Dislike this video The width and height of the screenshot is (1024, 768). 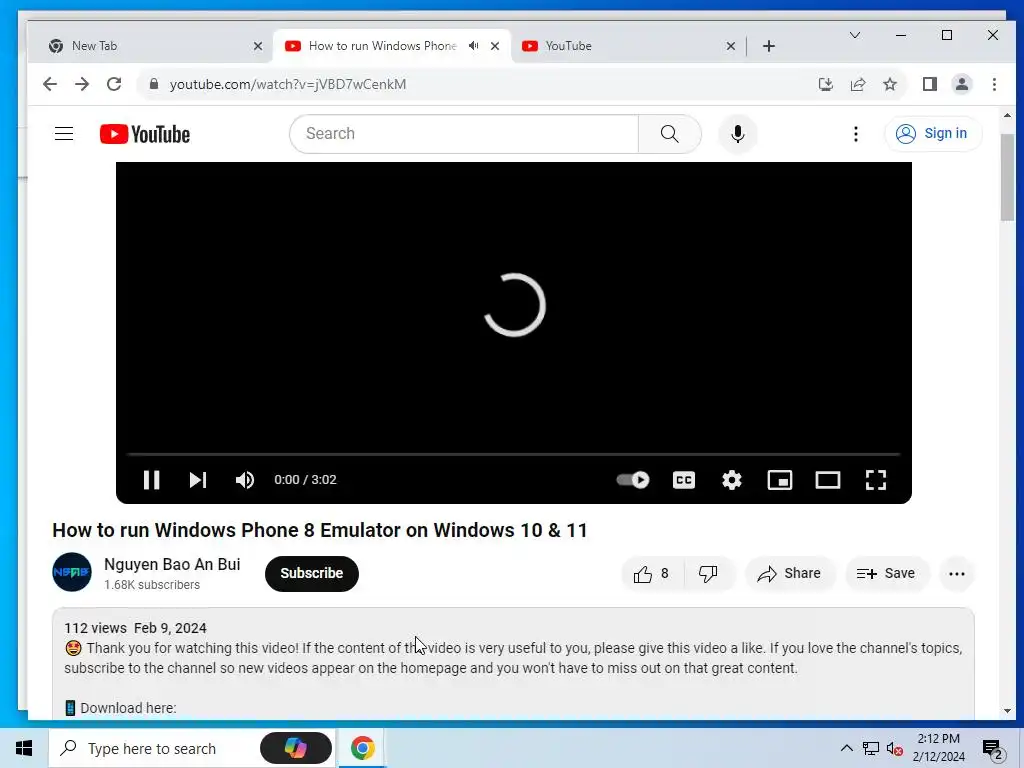709,573
